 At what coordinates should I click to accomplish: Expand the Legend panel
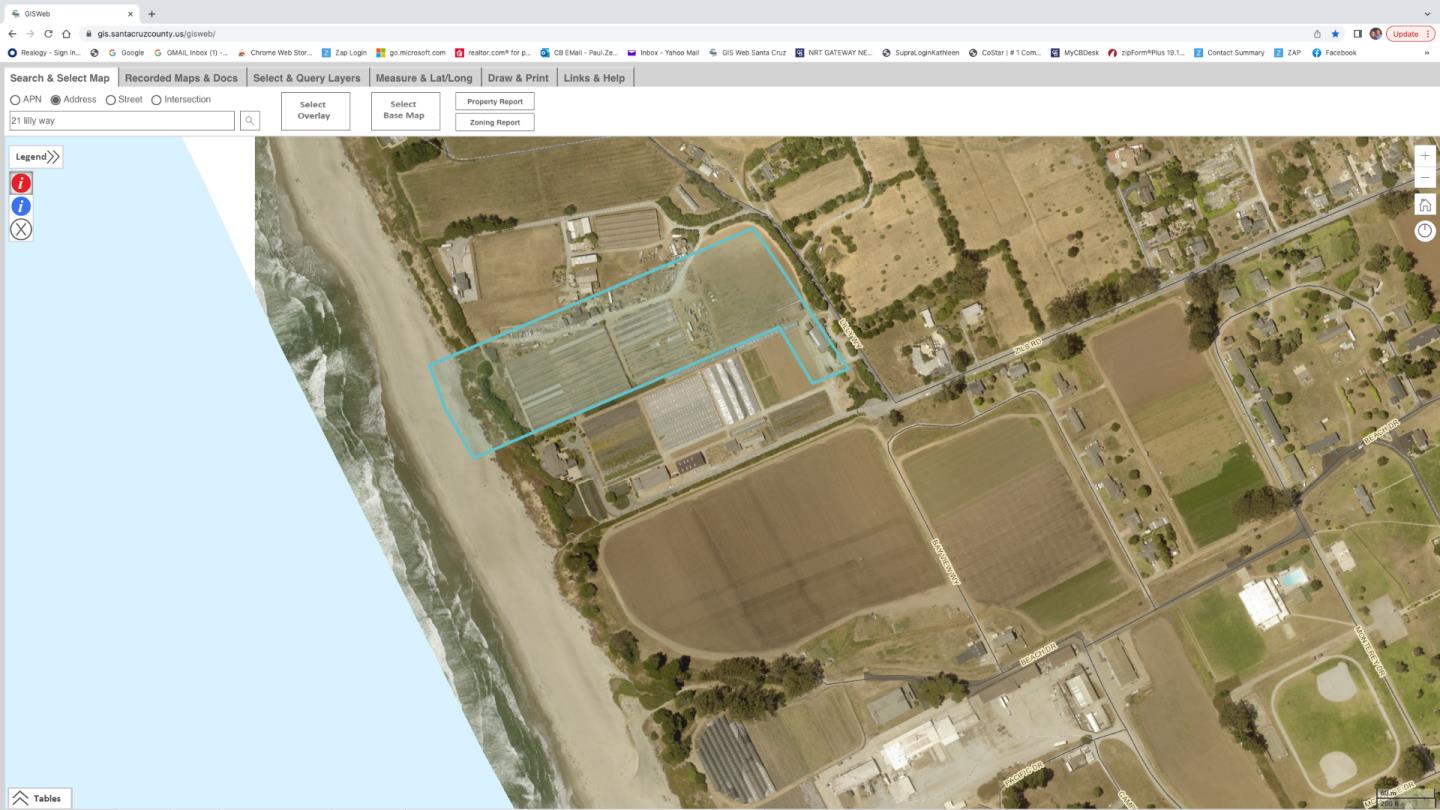click(x=37, y=157)
